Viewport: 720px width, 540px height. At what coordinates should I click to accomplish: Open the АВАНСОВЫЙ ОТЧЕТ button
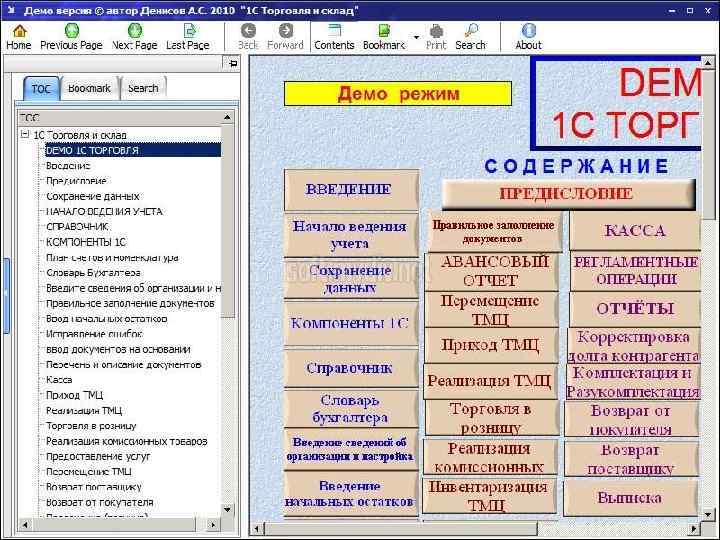(492, 271)
